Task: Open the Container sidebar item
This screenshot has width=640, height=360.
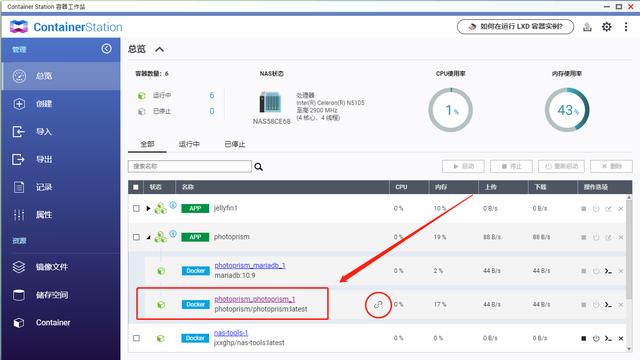Action: click(x=61, y=322)
